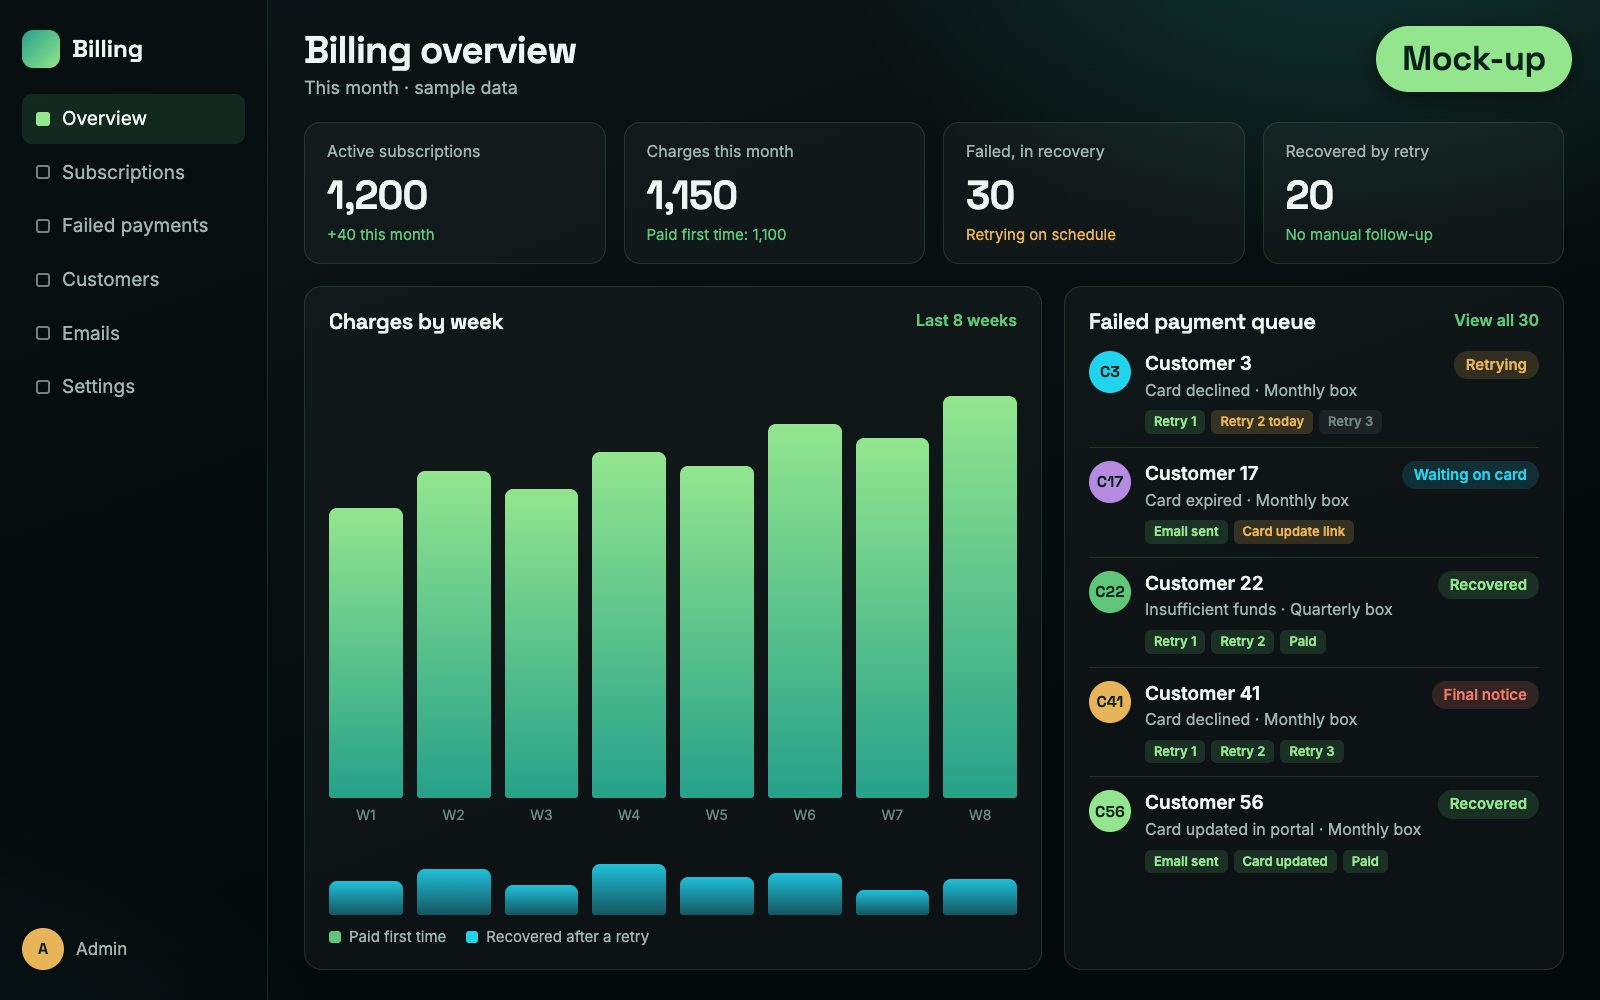
Task: Open Customers in the sidebar
Action: click(133, 280)
